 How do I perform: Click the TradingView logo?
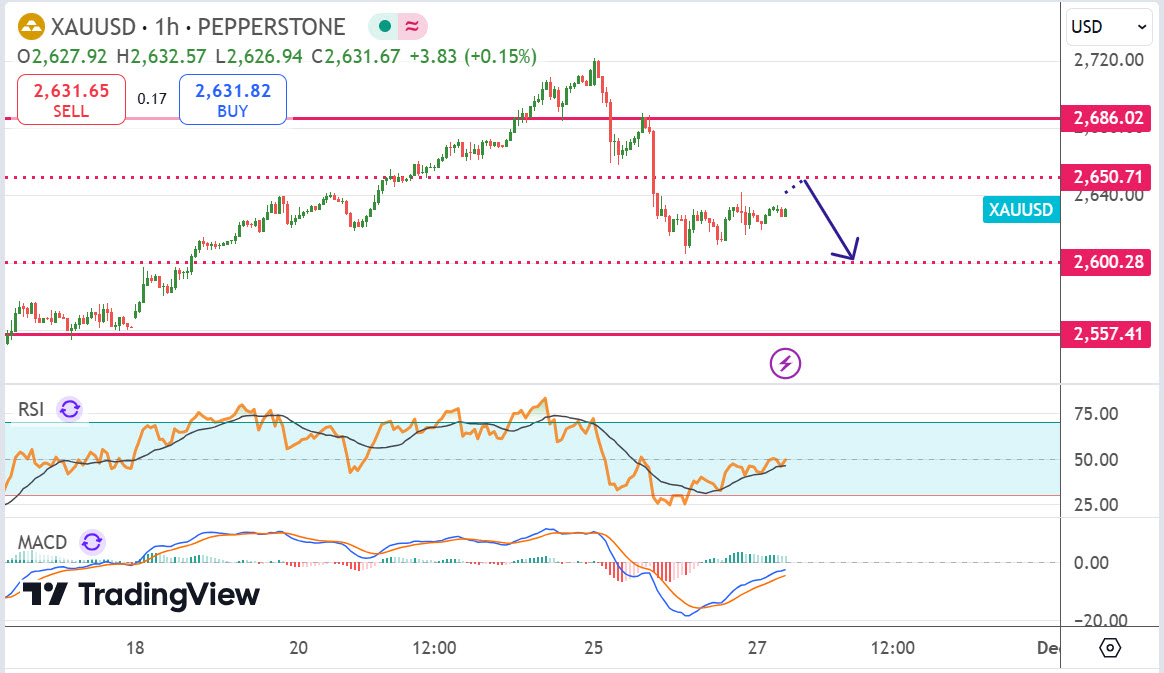(x=141, y=595)
